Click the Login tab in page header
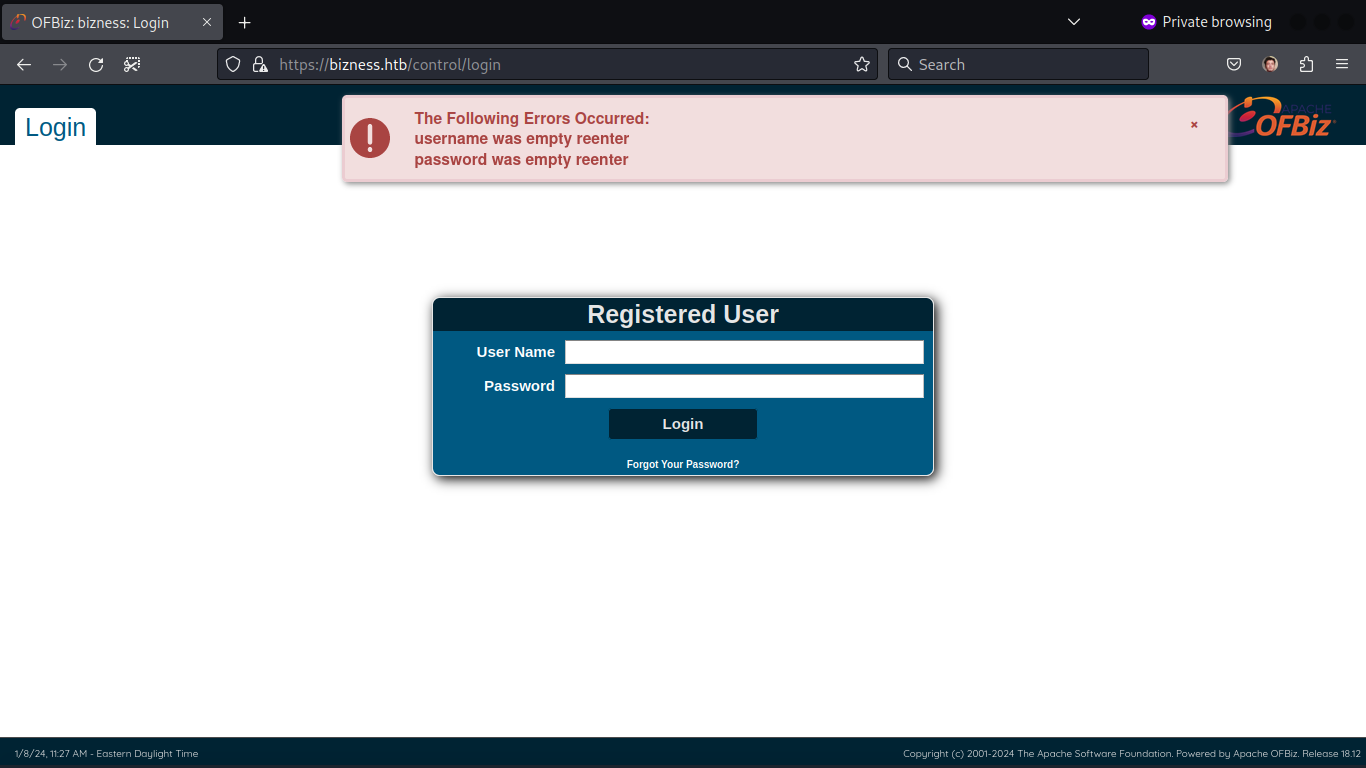 click(x=56, y=127)
